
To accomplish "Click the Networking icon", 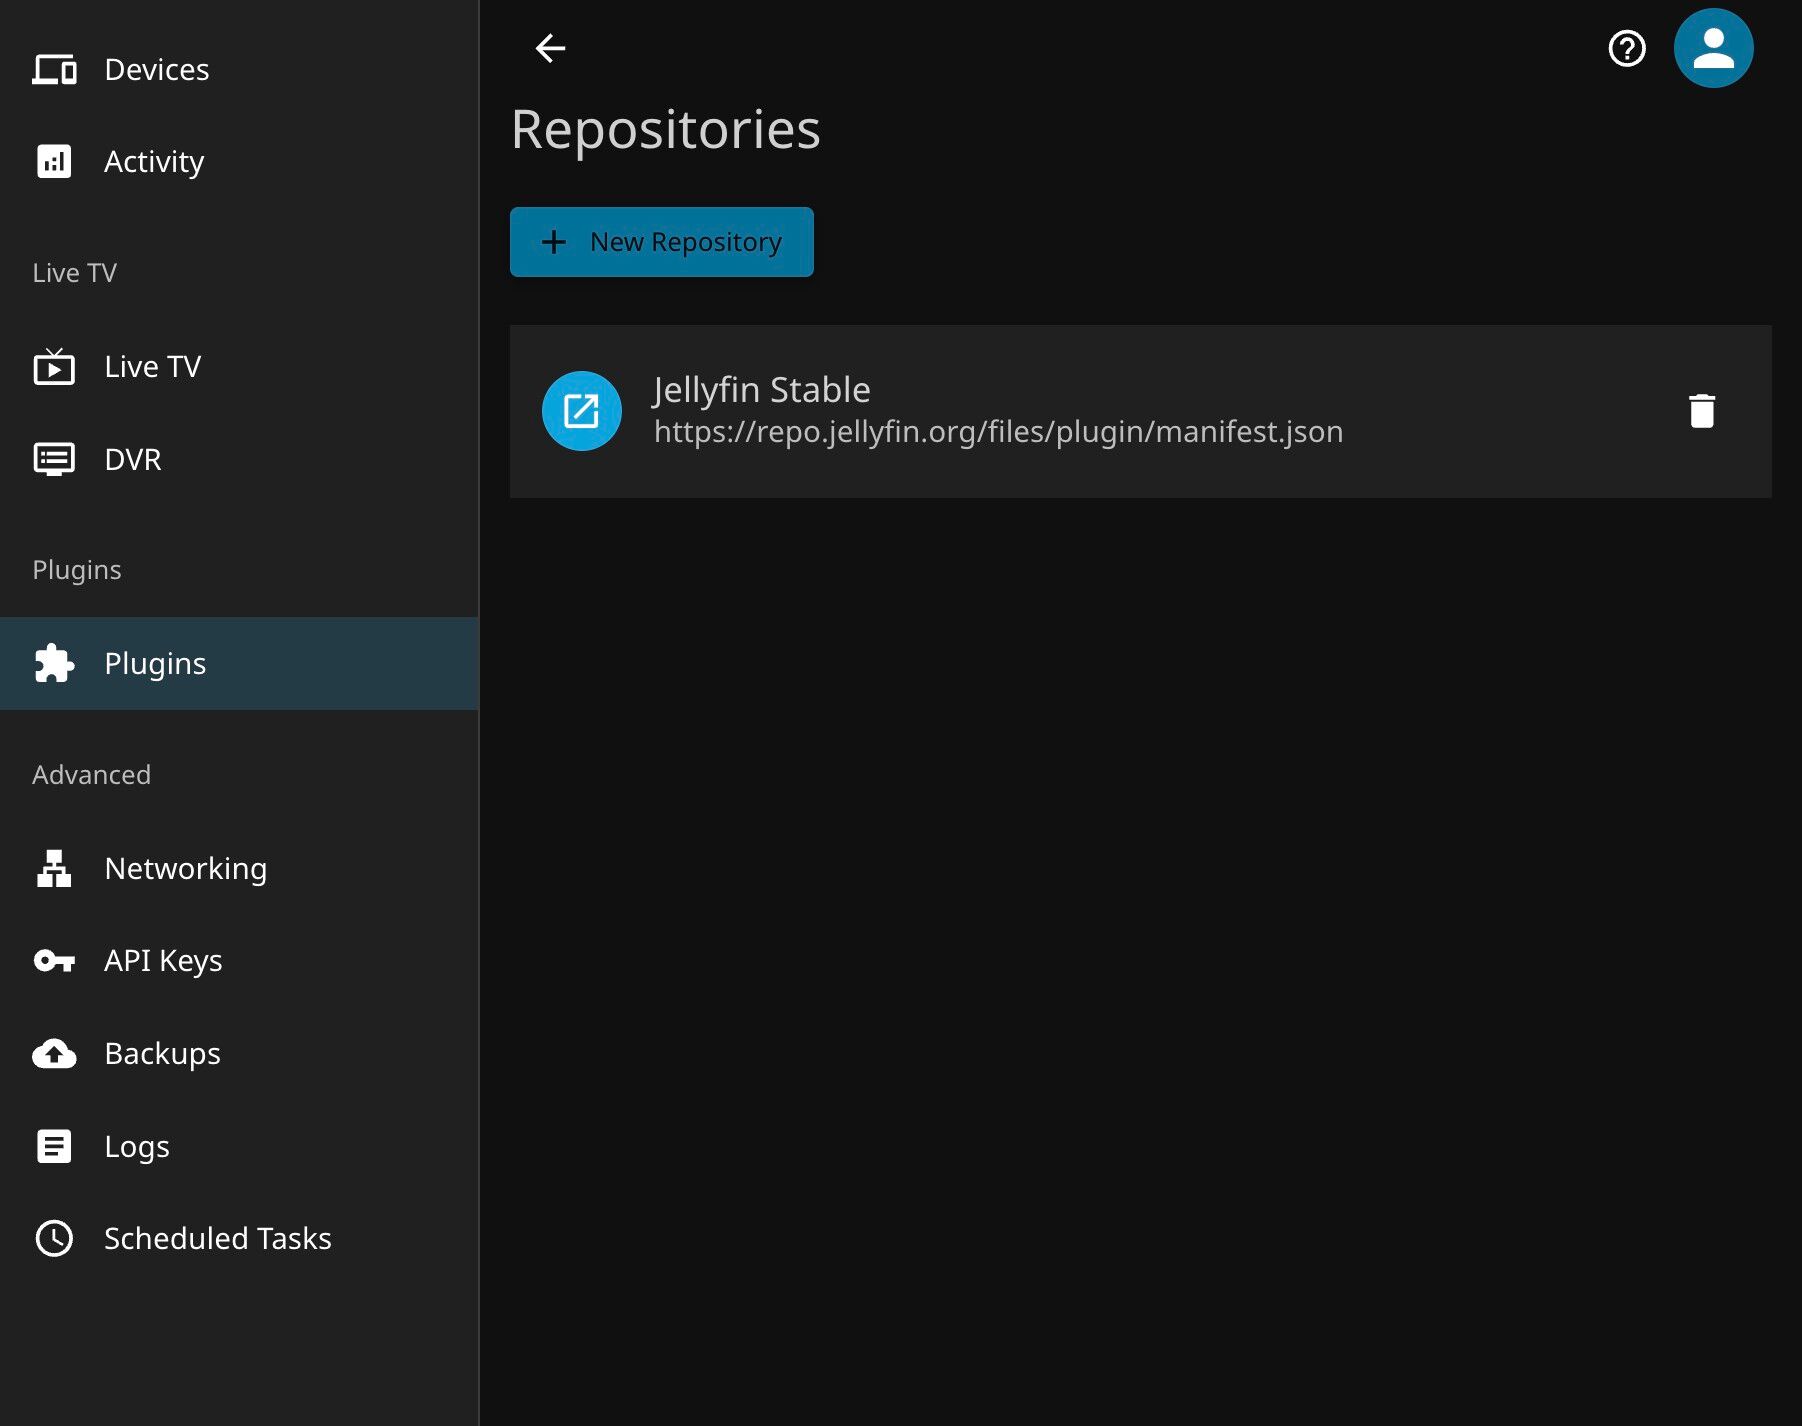I will coord(54,868).
